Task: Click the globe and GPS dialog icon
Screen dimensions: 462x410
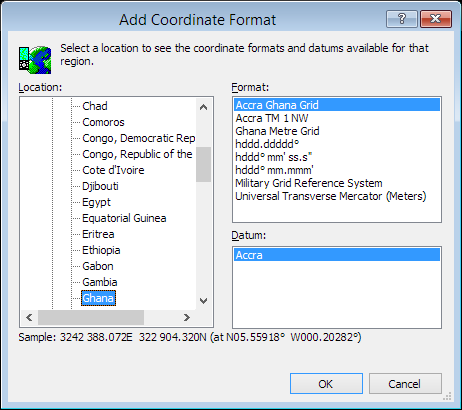Action: click(x=35, y=60)
